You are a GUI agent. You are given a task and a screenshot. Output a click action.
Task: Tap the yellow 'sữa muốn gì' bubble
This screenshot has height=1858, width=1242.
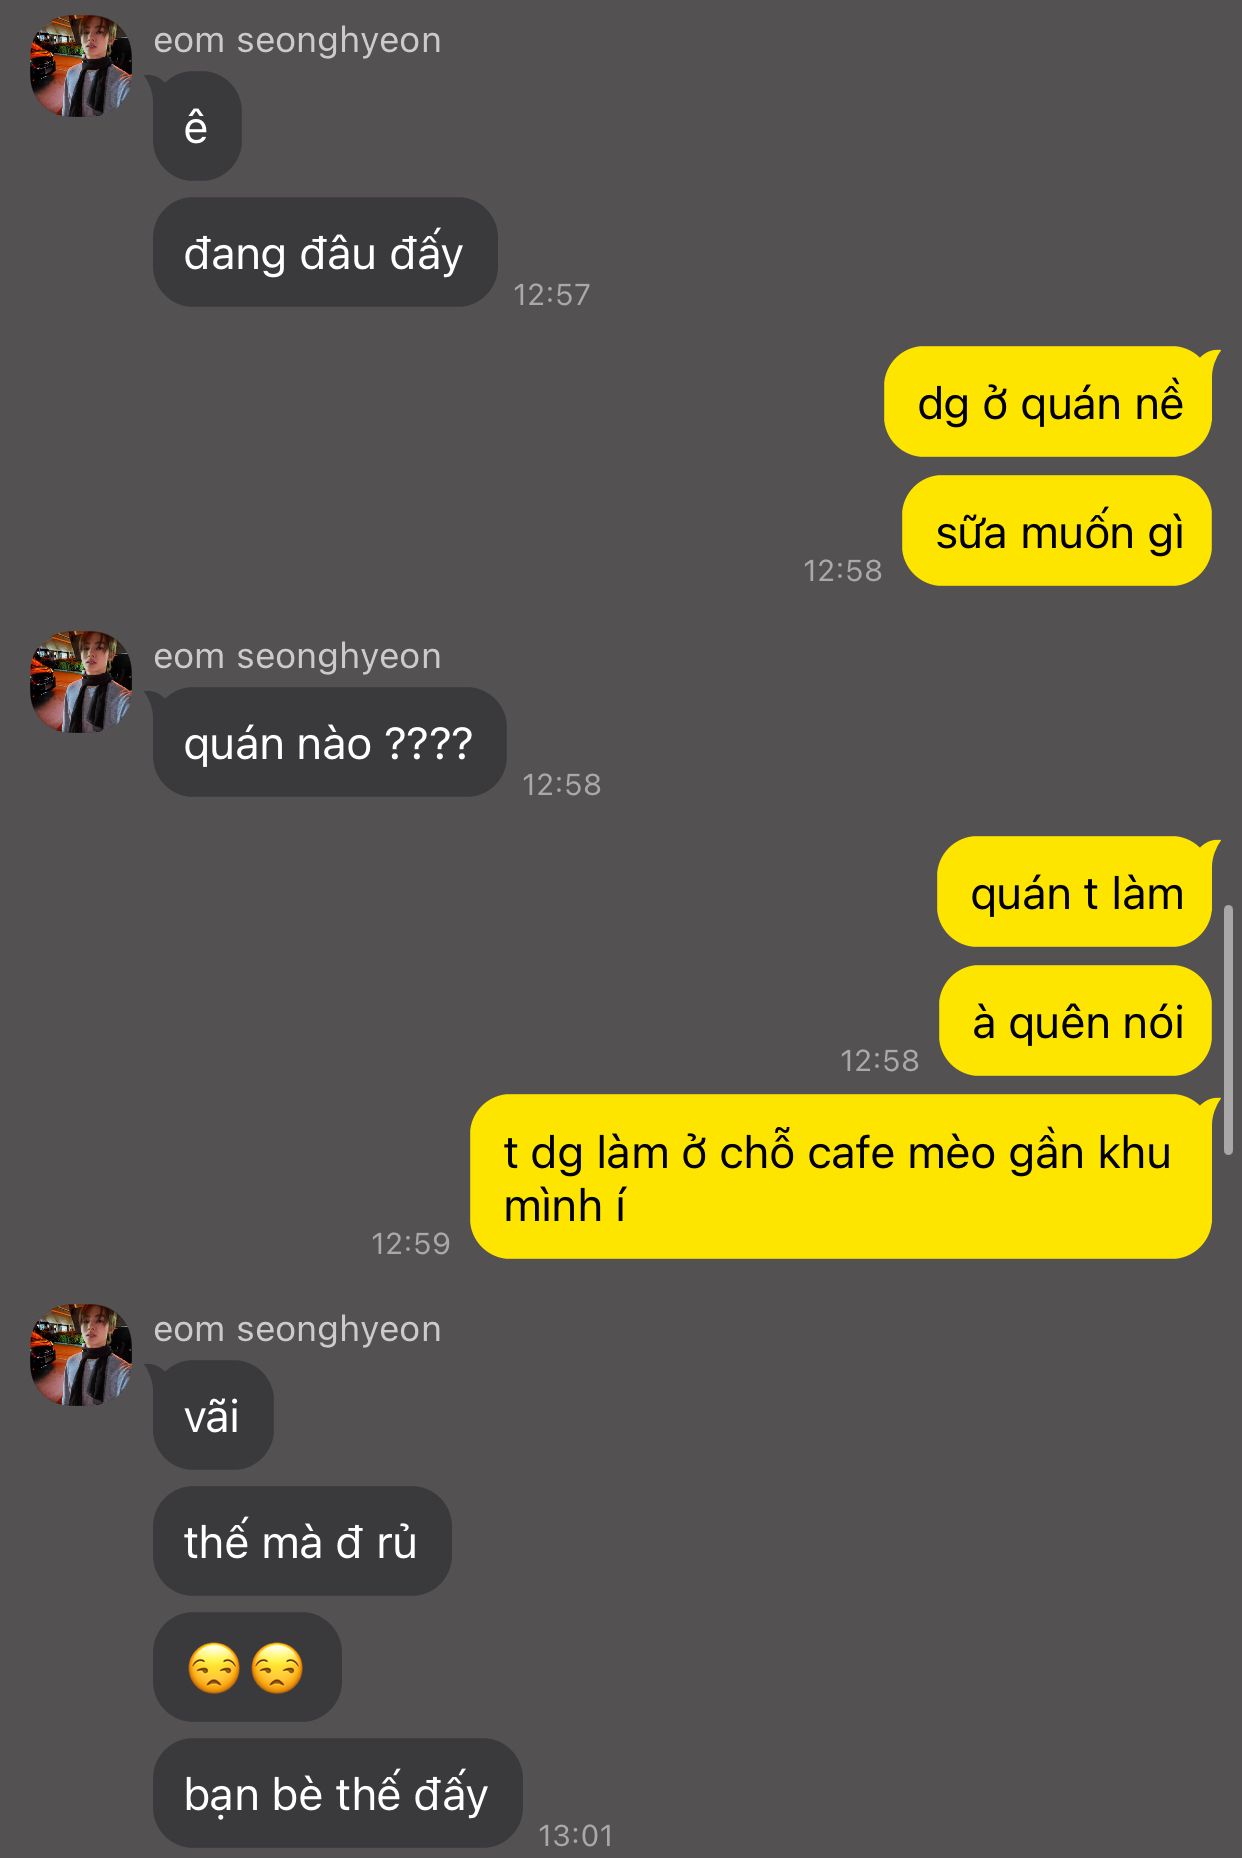pyautogui.click(x=1057, y=531)
